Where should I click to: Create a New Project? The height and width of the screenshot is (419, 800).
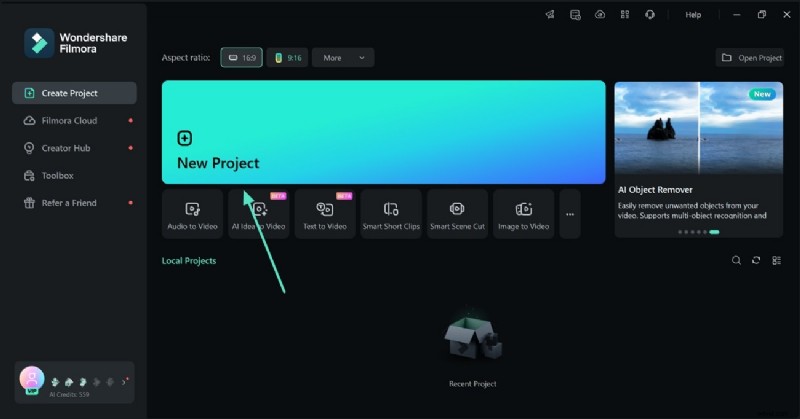coord(383,132)
